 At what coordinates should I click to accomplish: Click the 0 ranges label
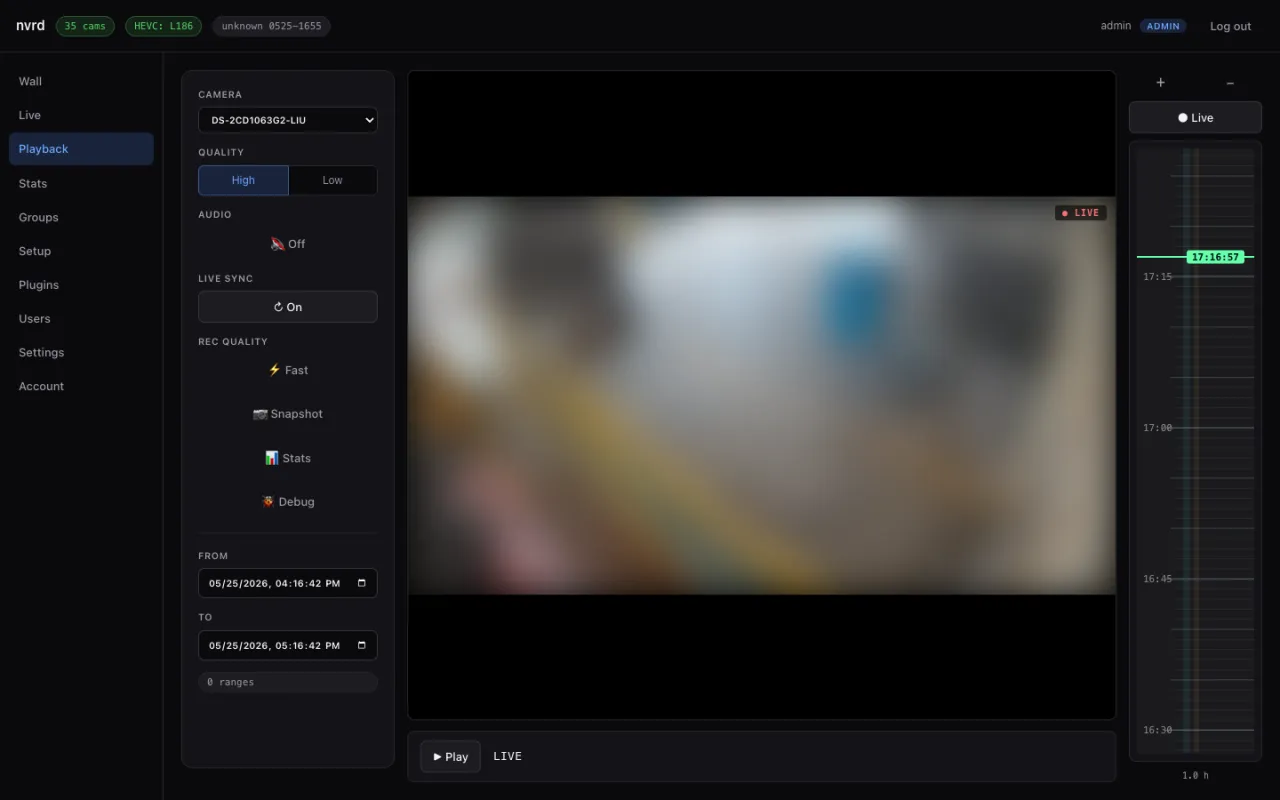pyautogui.click(x=288, y=682)
